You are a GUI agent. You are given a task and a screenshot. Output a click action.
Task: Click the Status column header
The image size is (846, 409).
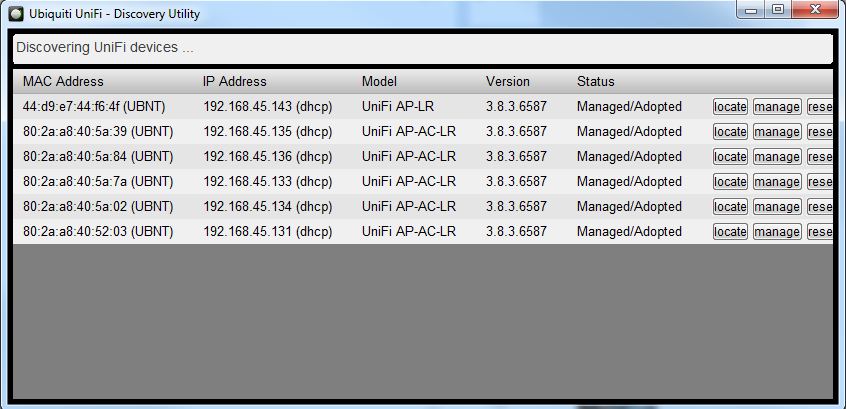click(x=596, y=81)
